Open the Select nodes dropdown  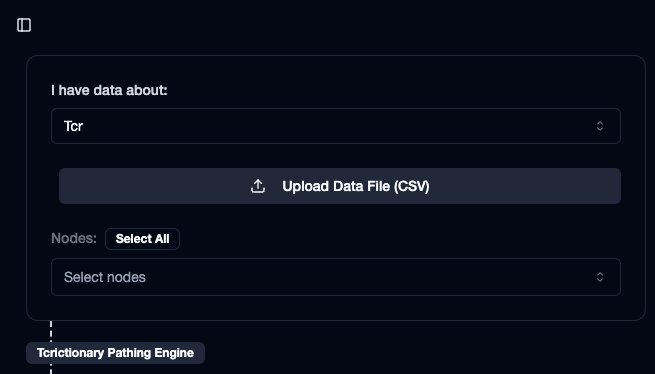(x=336, y=277)
